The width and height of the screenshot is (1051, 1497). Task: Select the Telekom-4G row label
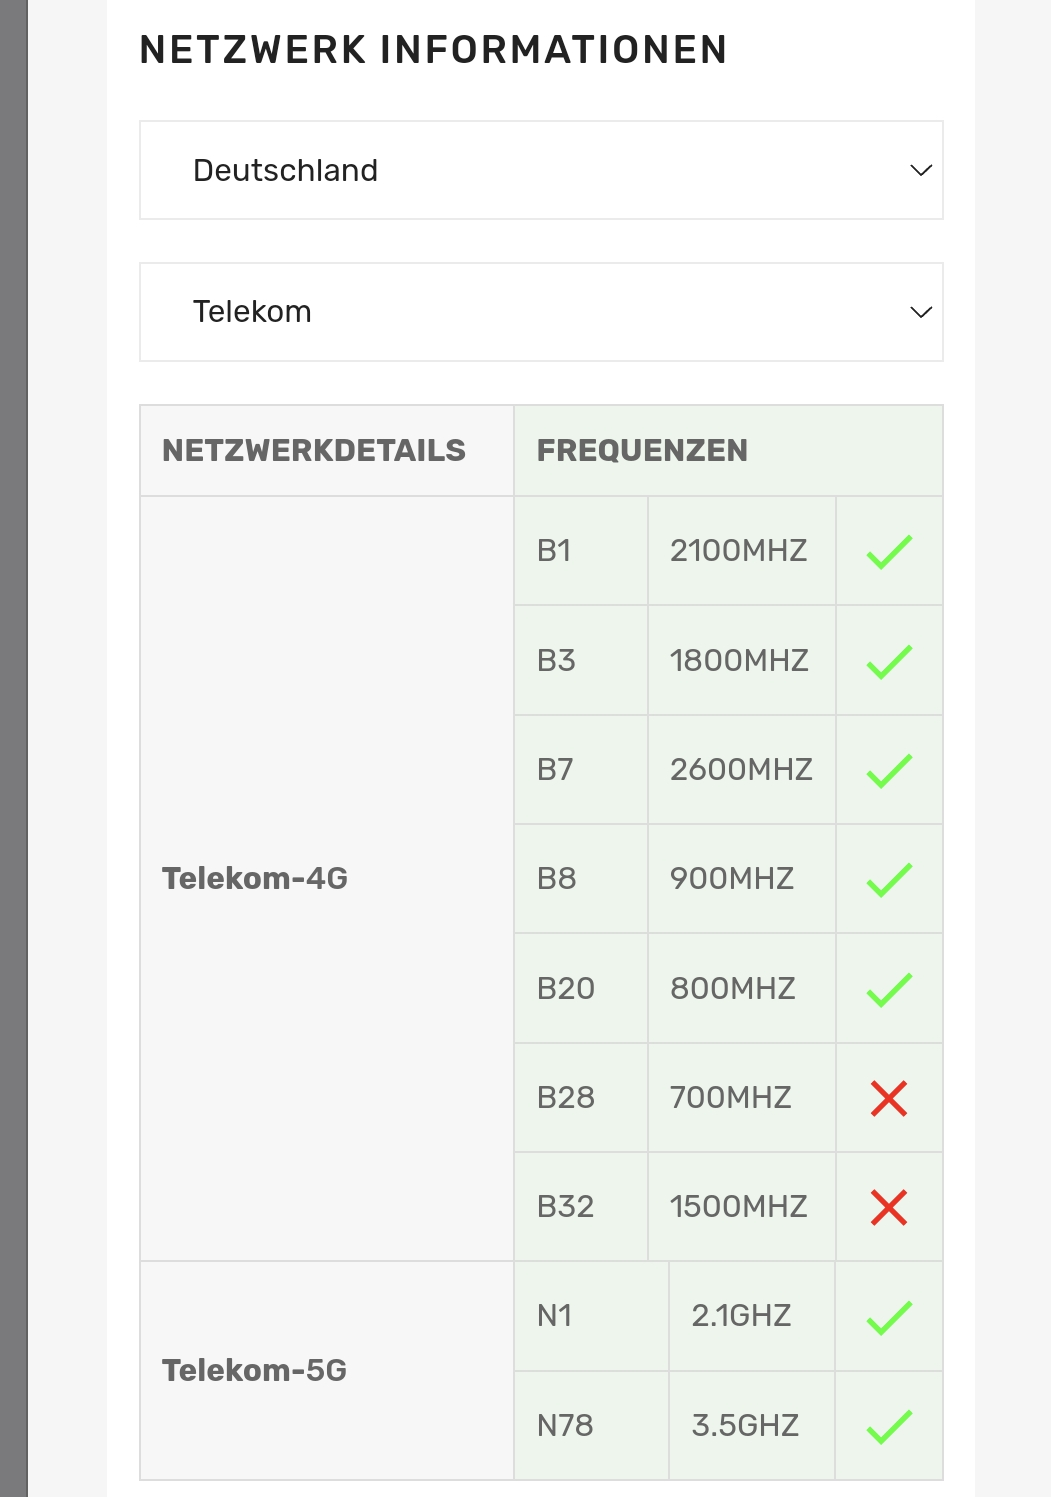[255, 878]
